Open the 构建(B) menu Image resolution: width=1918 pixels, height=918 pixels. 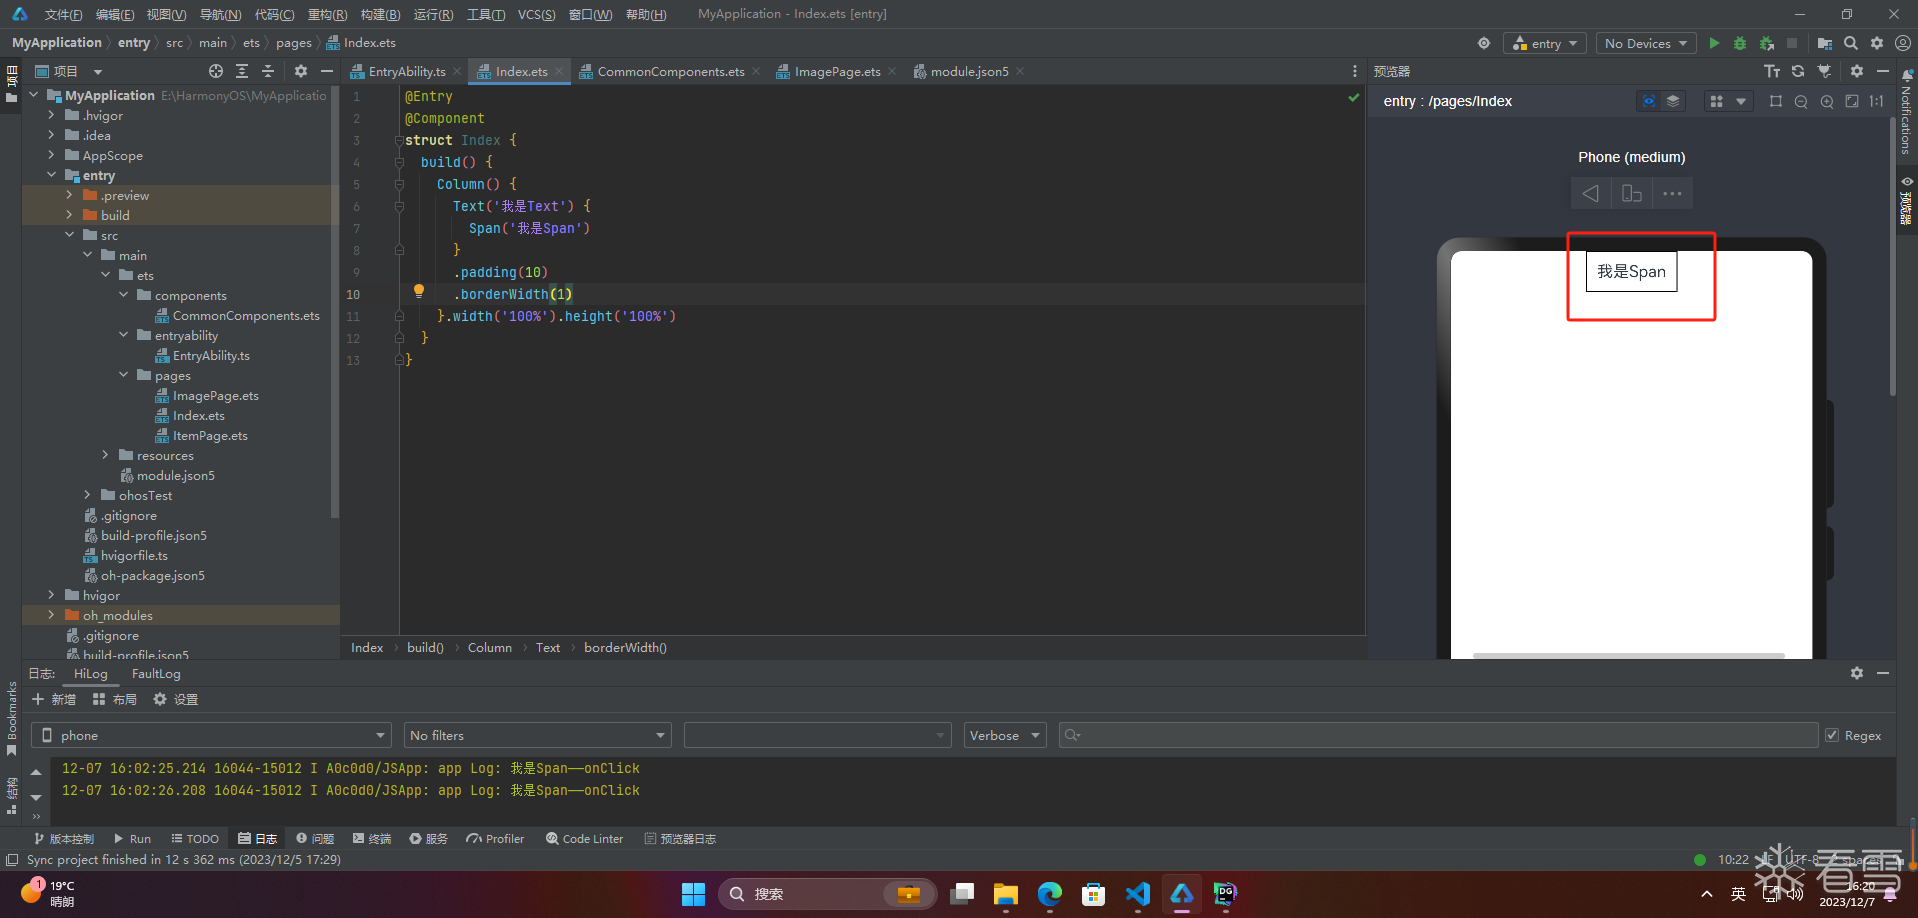tap(380, 14)
